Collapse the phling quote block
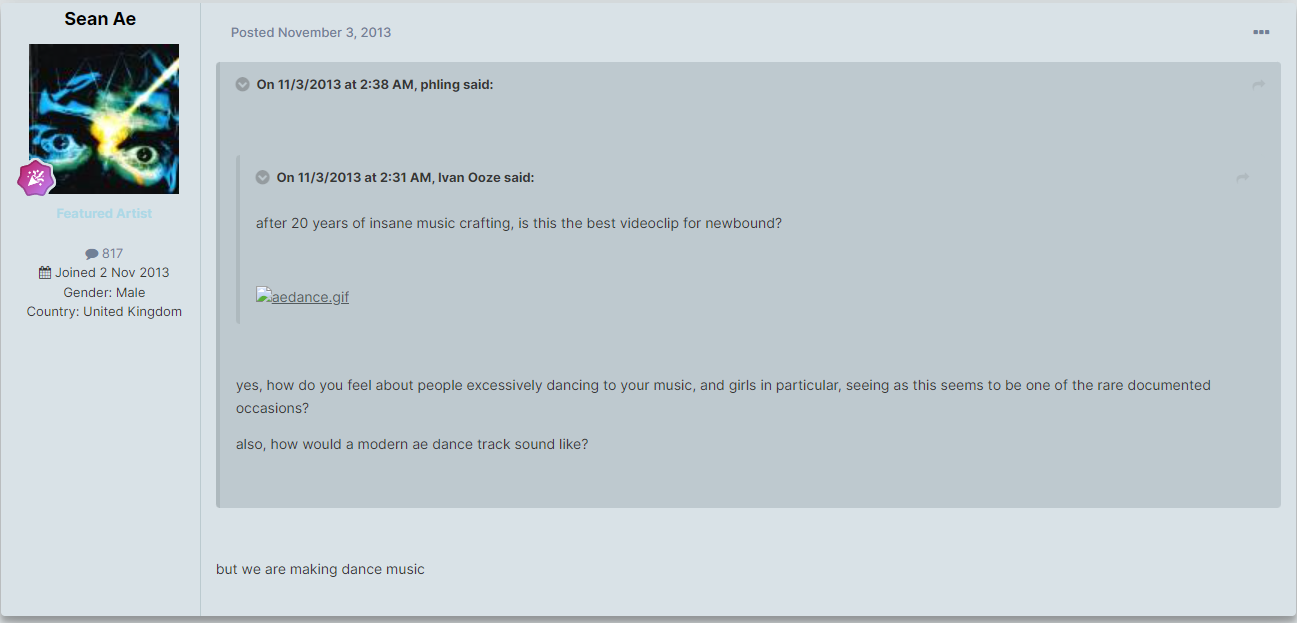Screen dimensions: 1297x623 click(x=242, y=84)
